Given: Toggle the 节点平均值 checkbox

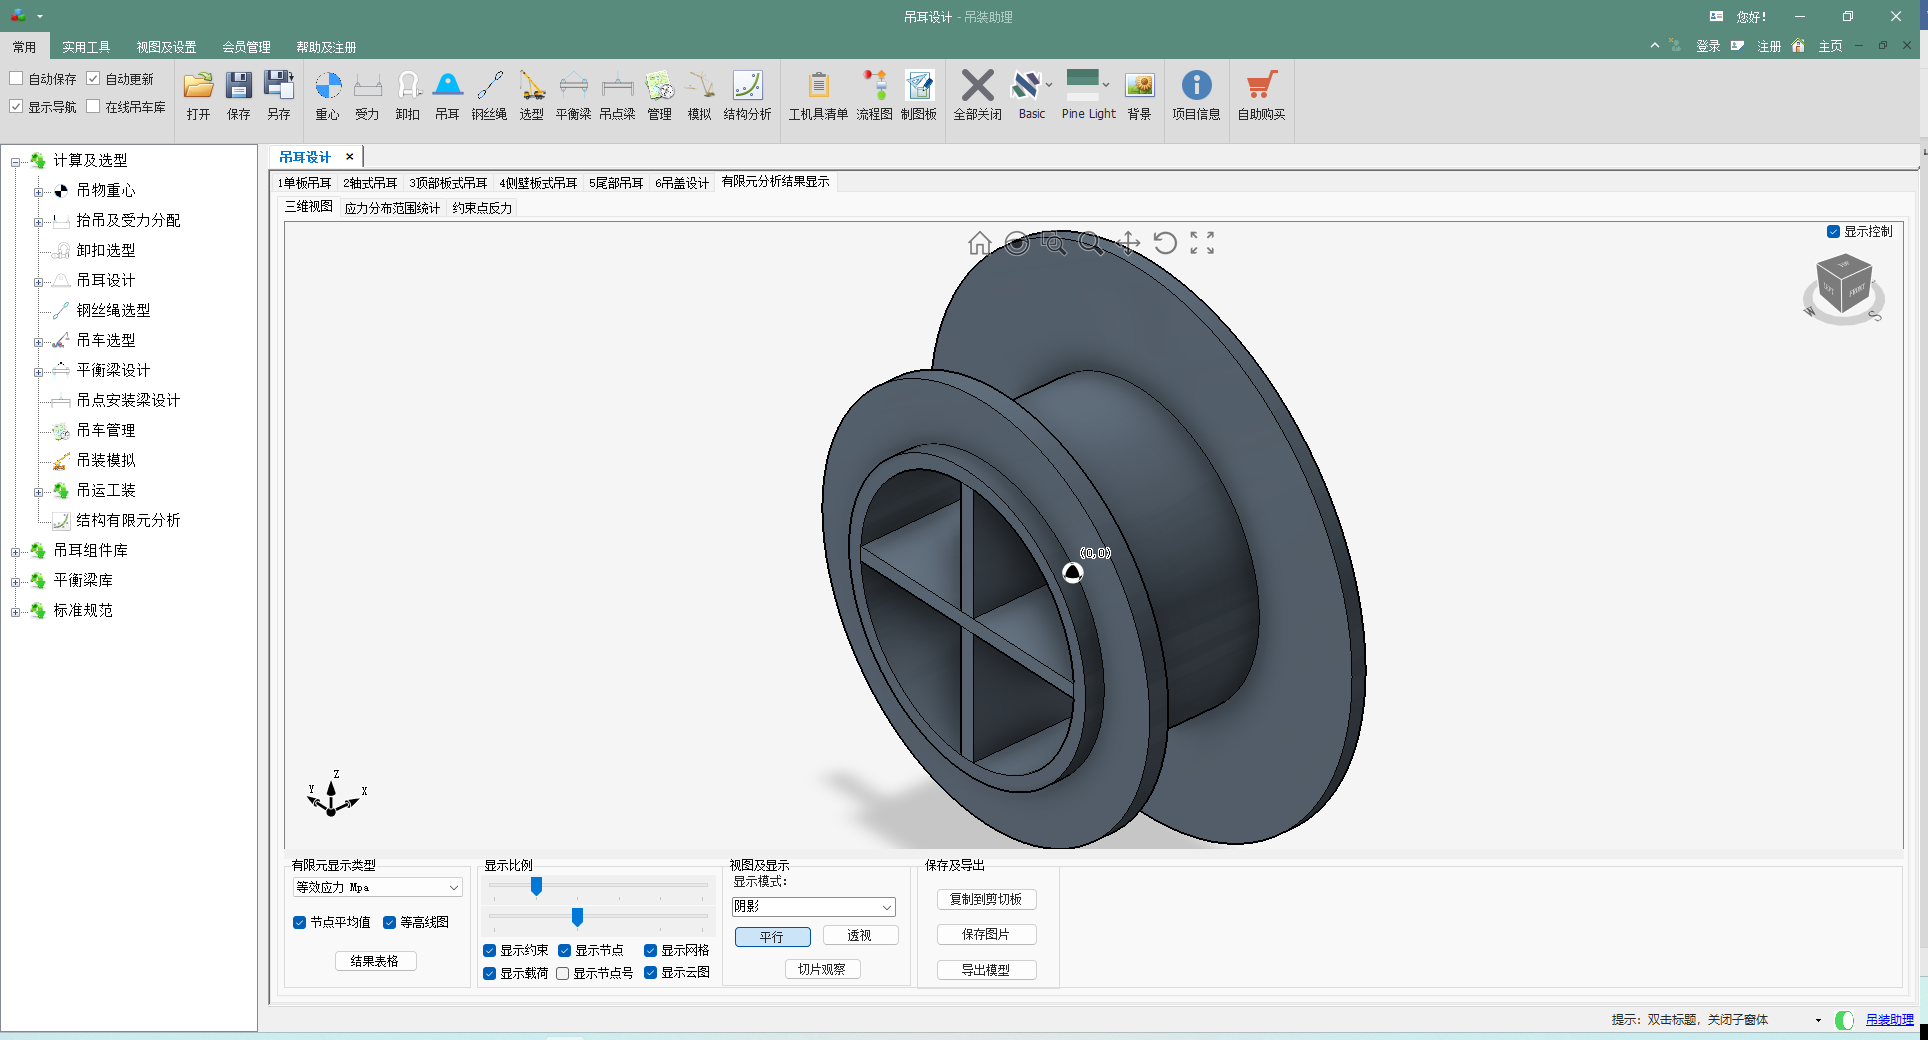Looking at the screenshot, I should tap(299, 922).
